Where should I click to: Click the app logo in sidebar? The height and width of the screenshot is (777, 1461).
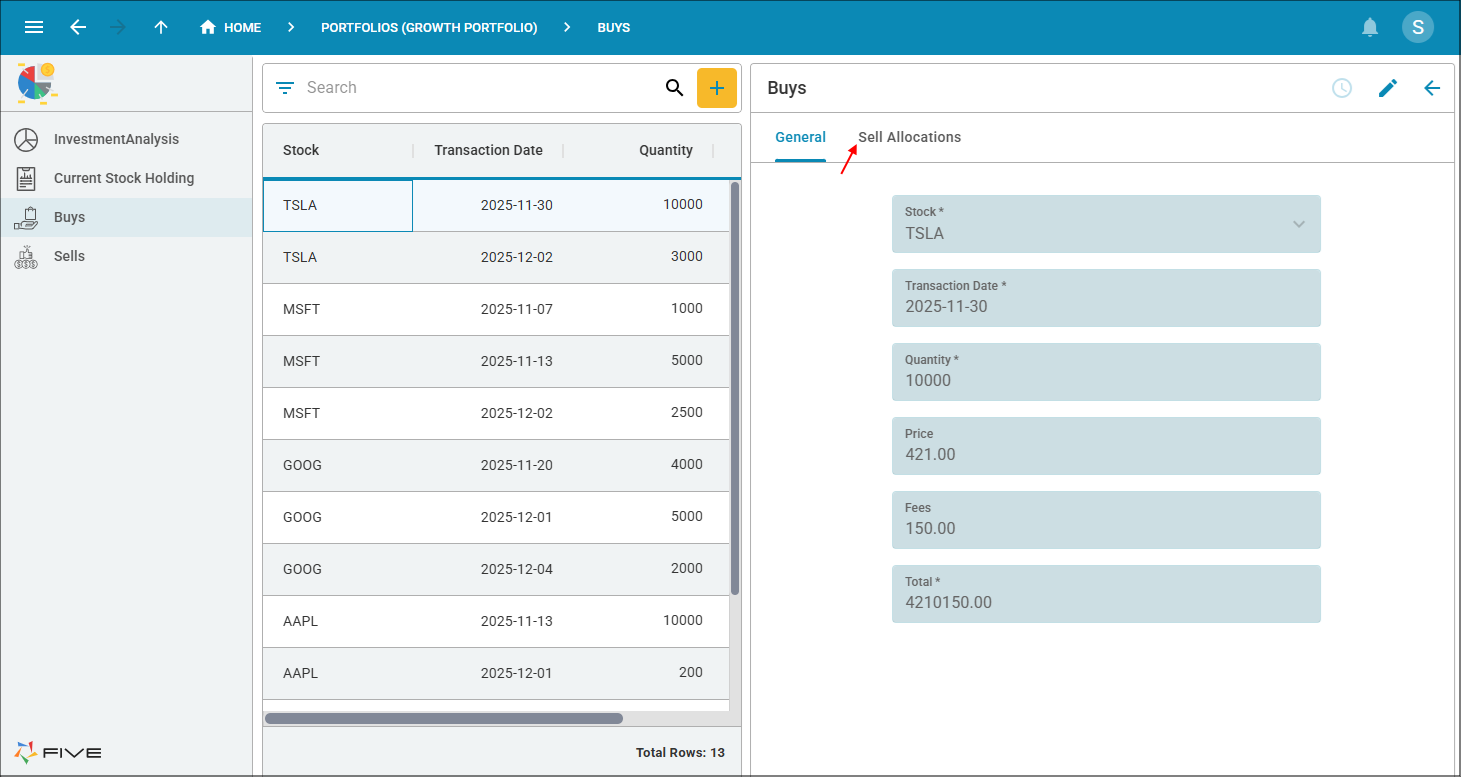(x=36, y=83)
